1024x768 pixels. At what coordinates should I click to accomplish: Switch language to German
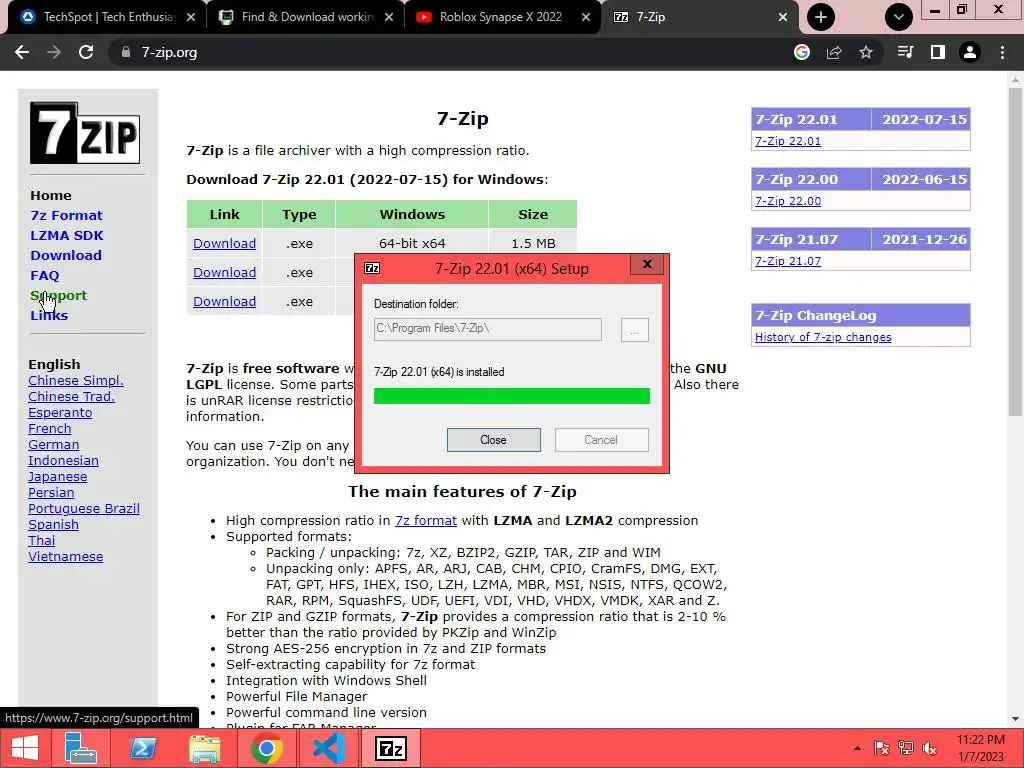click(x=54, y=445)
